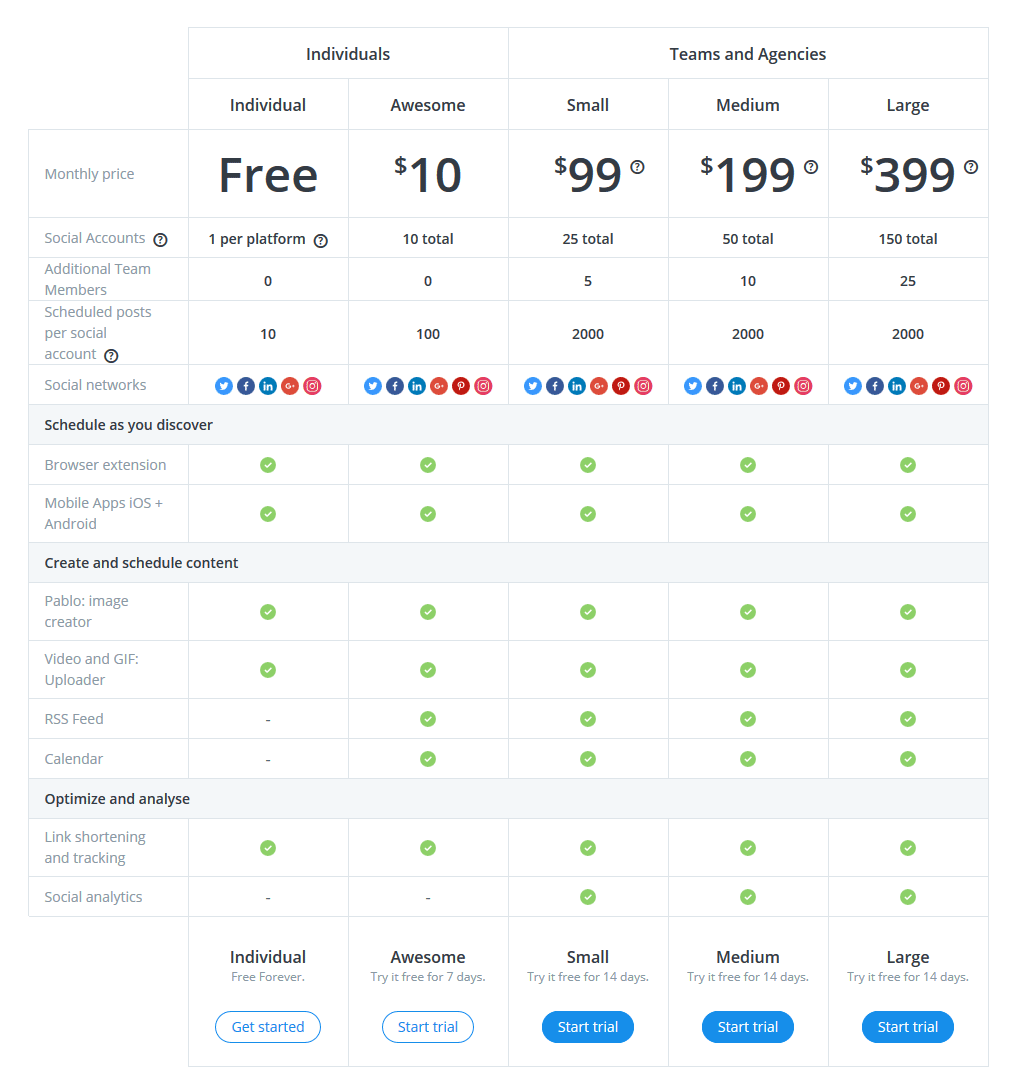This screenshot has height=1087, width=1017.
Task: Click Start trial under the Medium plan
Action: [748, 1026]
